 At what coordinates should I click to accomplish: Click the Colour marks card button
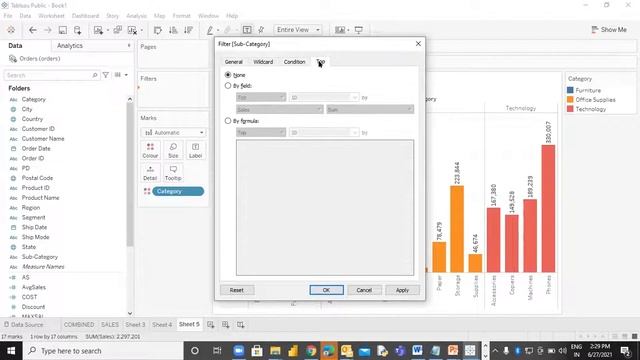pyautogui.click(x=150, y=150)
